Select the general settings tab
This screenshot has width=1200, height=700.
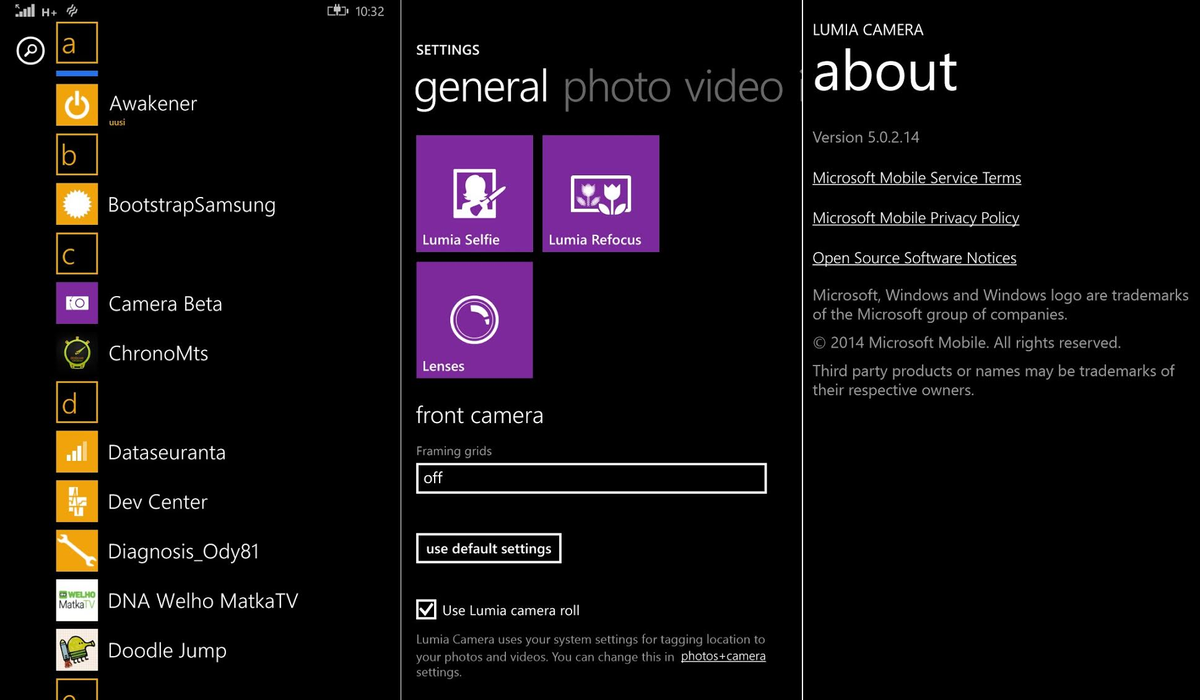[481, 88]
